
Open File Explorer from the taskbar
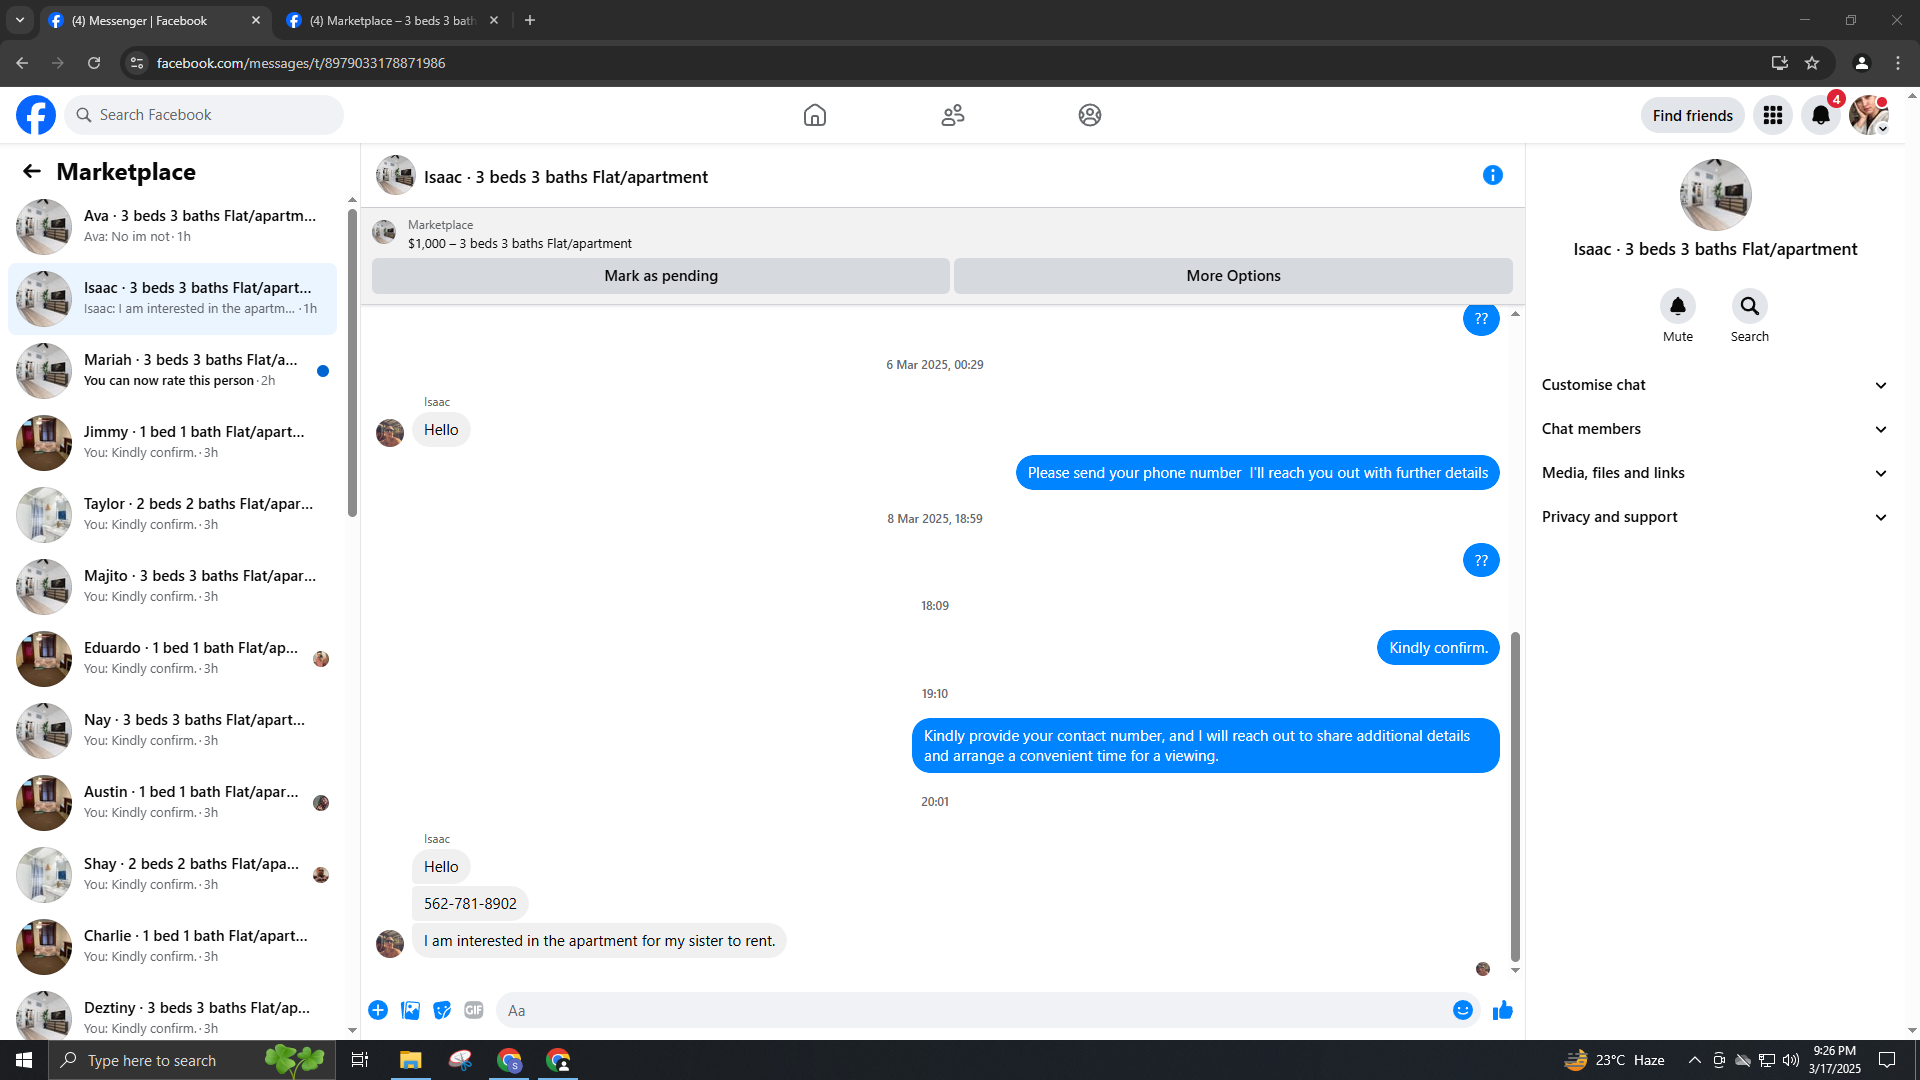tap(411, 1060)
